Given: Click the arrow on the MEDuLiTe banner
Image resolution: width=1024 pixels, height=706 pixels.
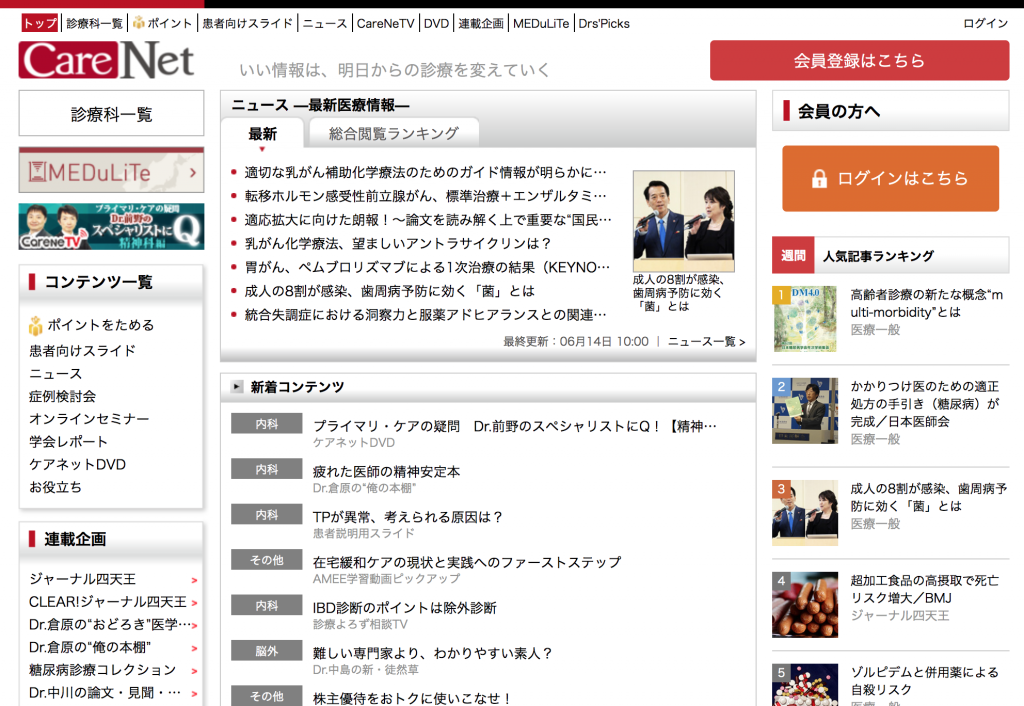Looking at the screenshot, I should (x=193, y=173).
